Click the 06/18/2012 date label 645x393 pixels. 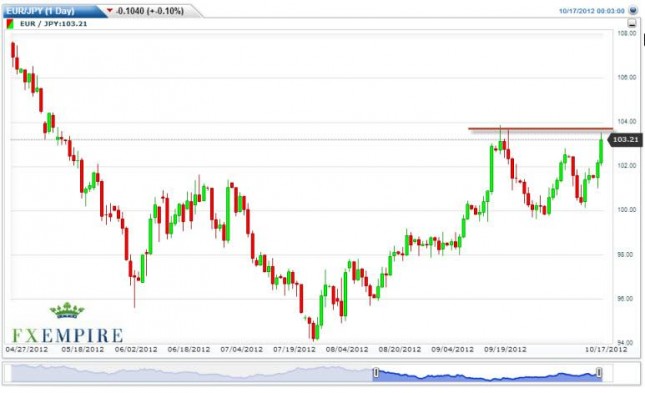point(188,349)
